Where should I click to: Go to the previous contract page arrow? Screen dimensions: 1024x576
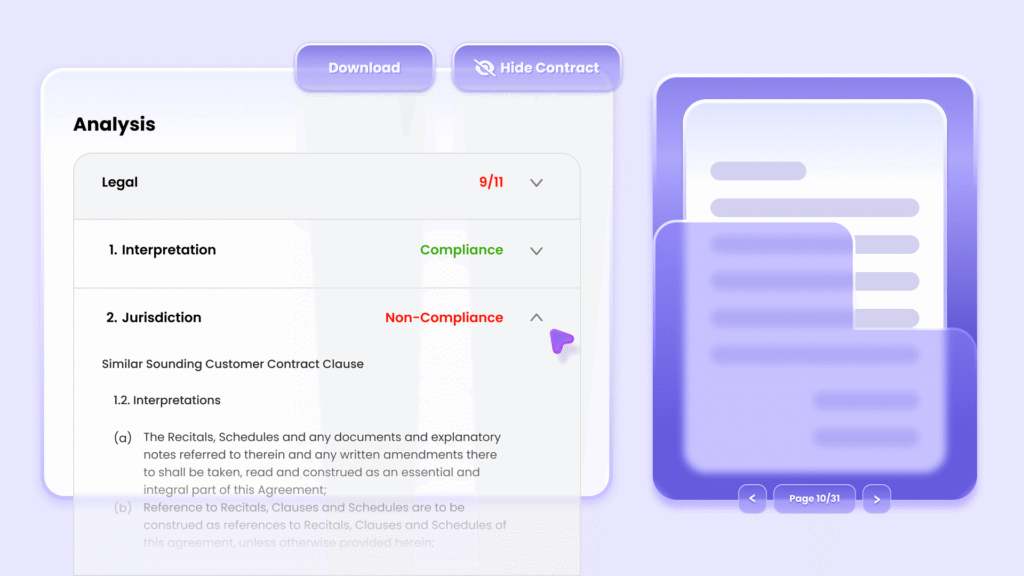(752, 498)
